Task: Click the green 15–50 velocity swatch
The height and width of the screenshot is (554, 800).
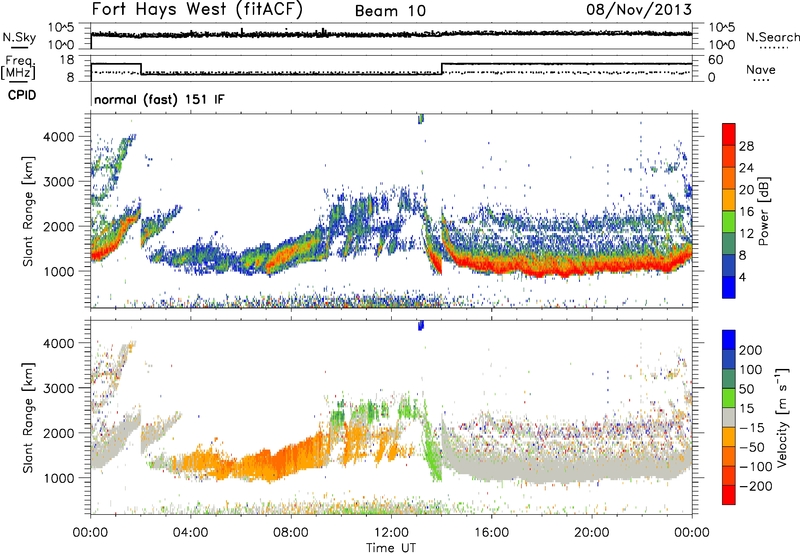Action: click(x=729, y=398)
